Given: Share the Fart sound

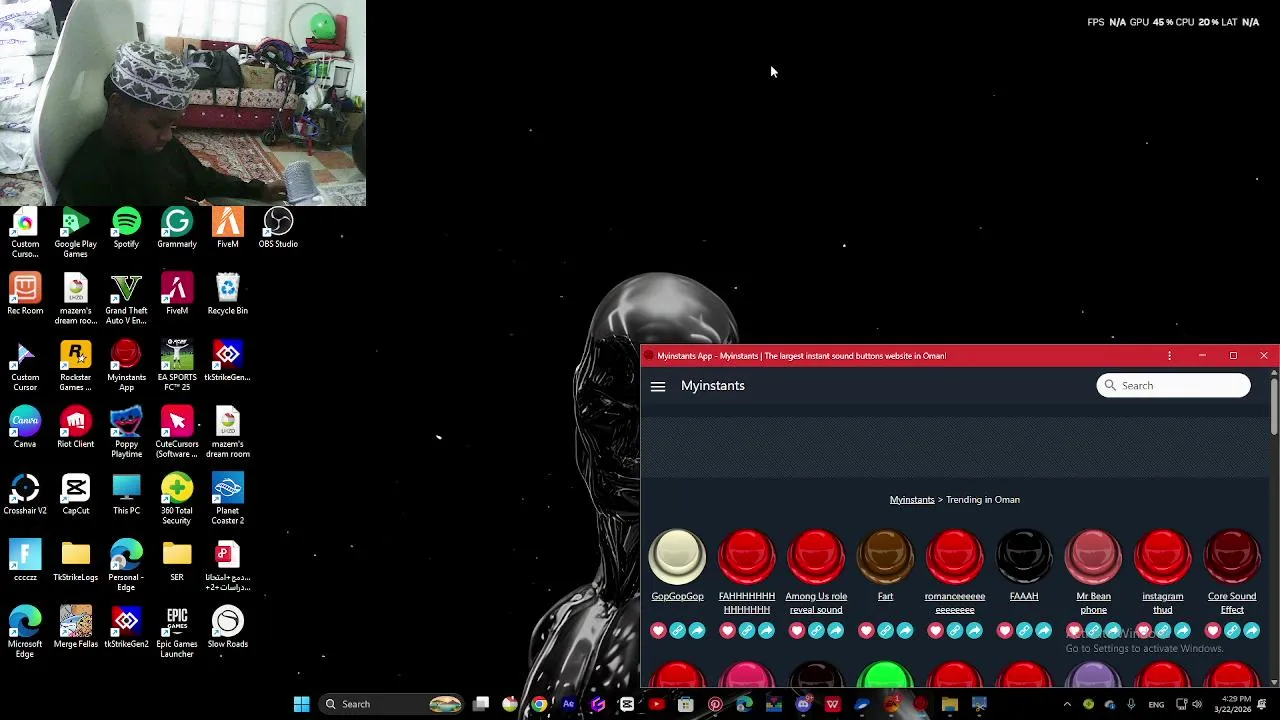Looking at the screenshot, I should click(905, 630).
